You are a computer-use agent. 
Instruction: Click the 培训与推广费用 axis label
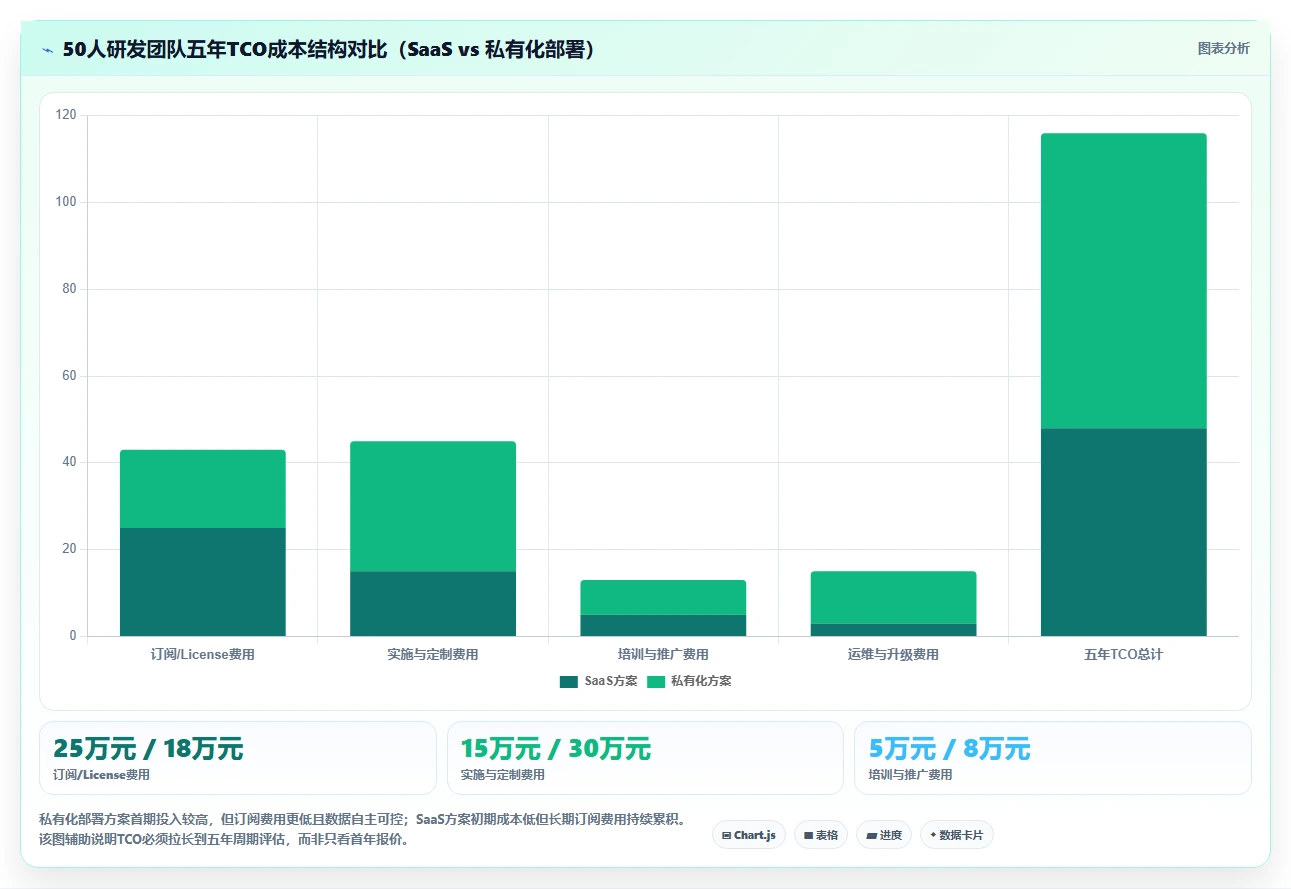[x=663, y=655]
